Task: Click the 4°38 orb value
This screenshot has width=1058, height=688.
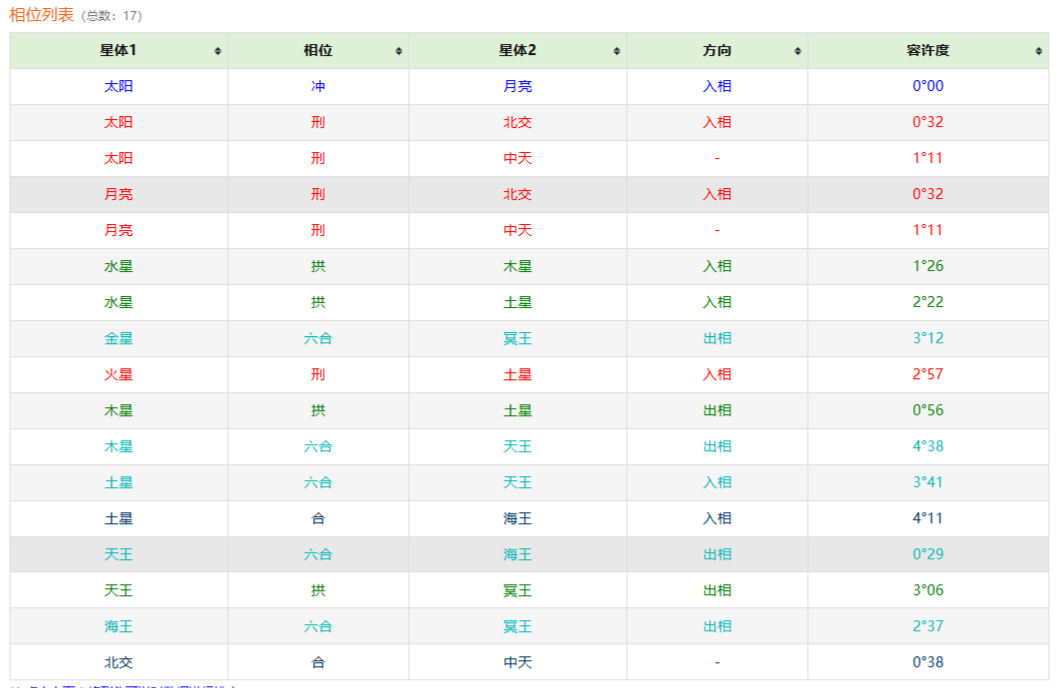Action: (927, 446)
